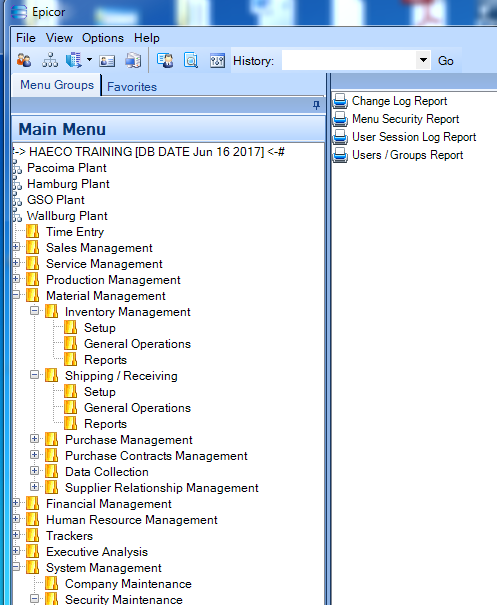Open Menu Security Report
The height and width of the screenshot is (605, 497).
(x=406, y=119)
